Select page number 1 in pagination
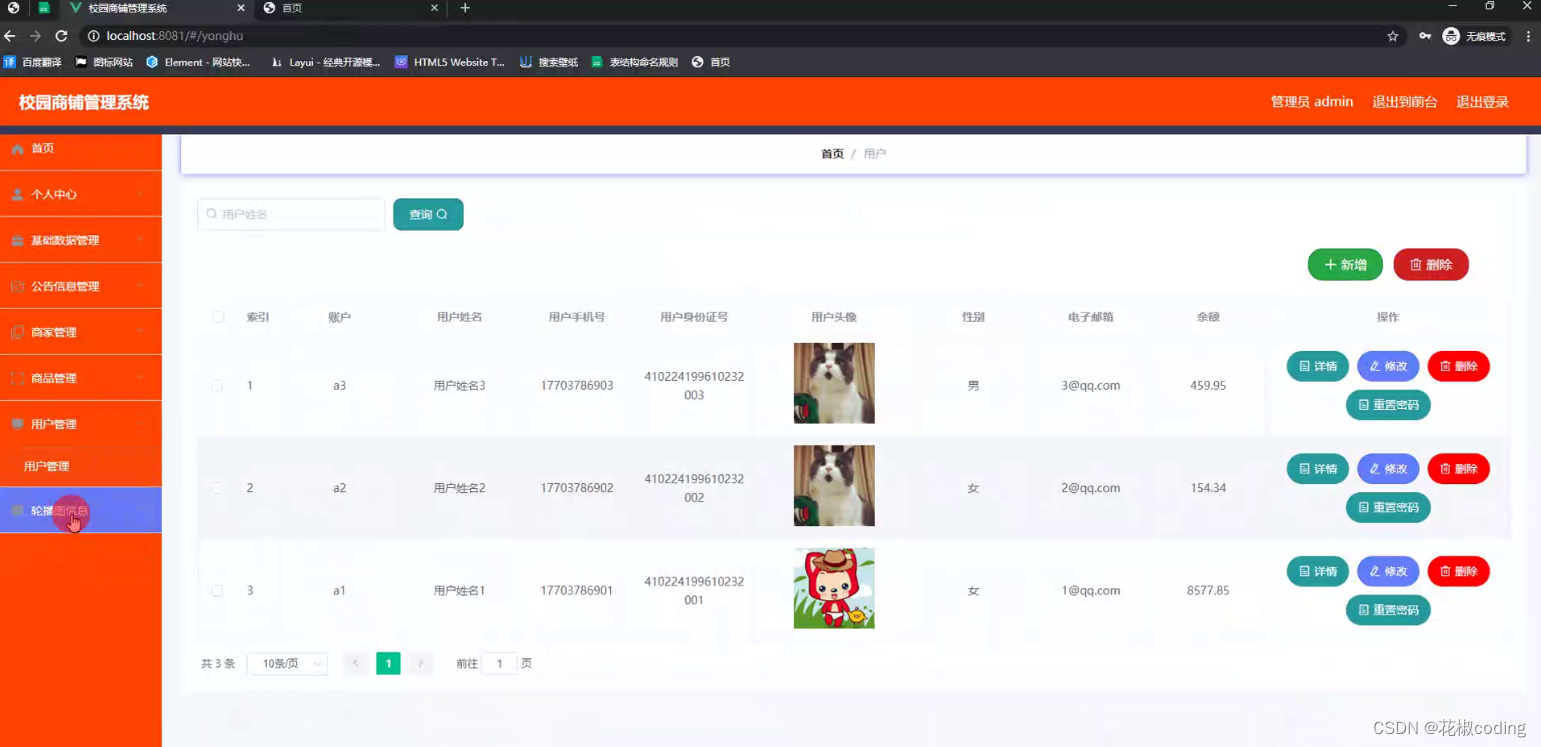Image resolution: width=1541 pixels, height=747 pixels. click(388, 663)
